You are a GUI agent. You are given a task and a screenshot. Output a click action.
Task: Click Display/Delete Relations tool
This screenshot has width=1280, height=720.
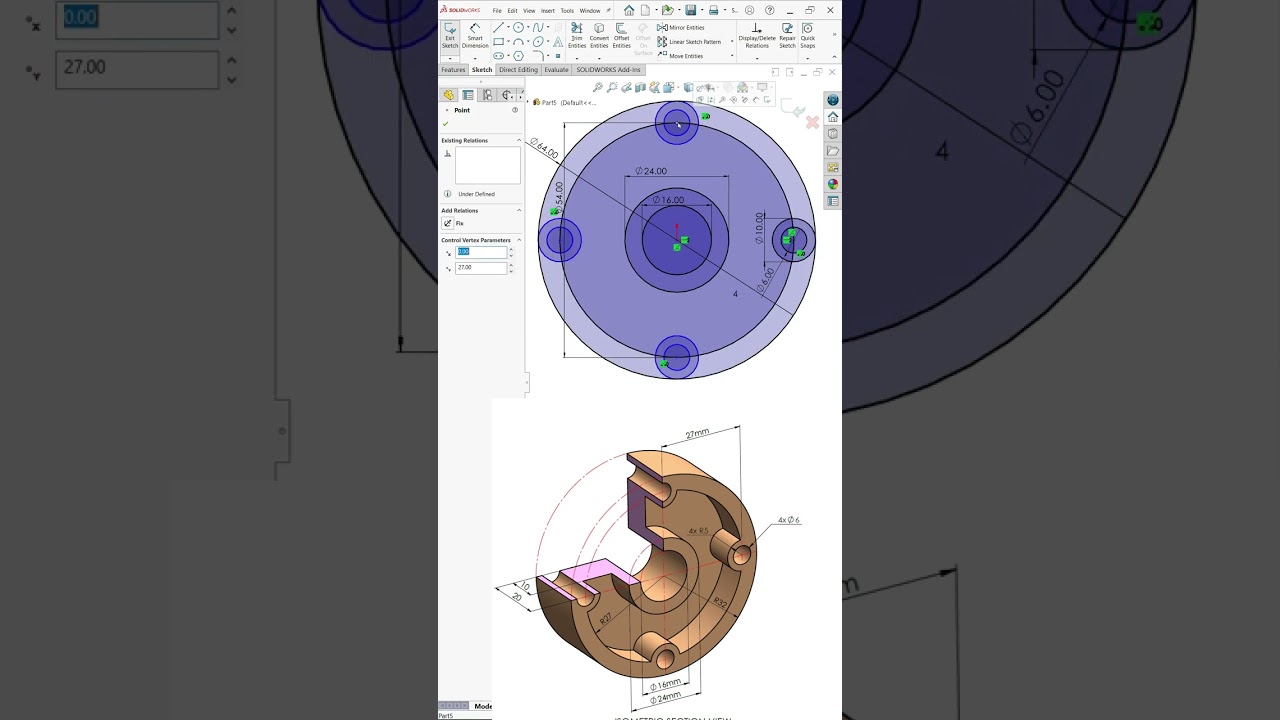(x=757, y=36)
